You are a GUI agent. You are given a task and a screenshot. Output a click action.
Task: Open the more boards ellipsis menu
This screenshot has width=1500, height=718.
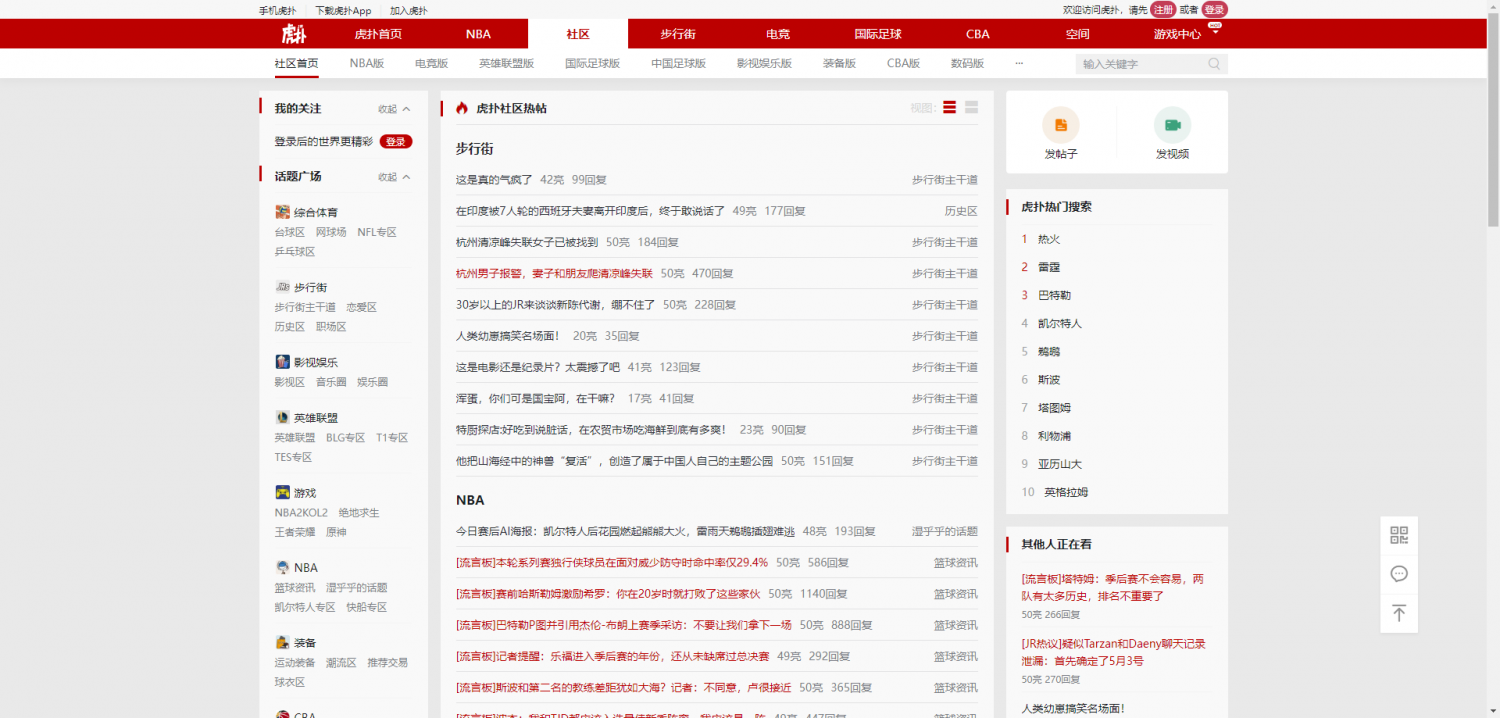1019,63
